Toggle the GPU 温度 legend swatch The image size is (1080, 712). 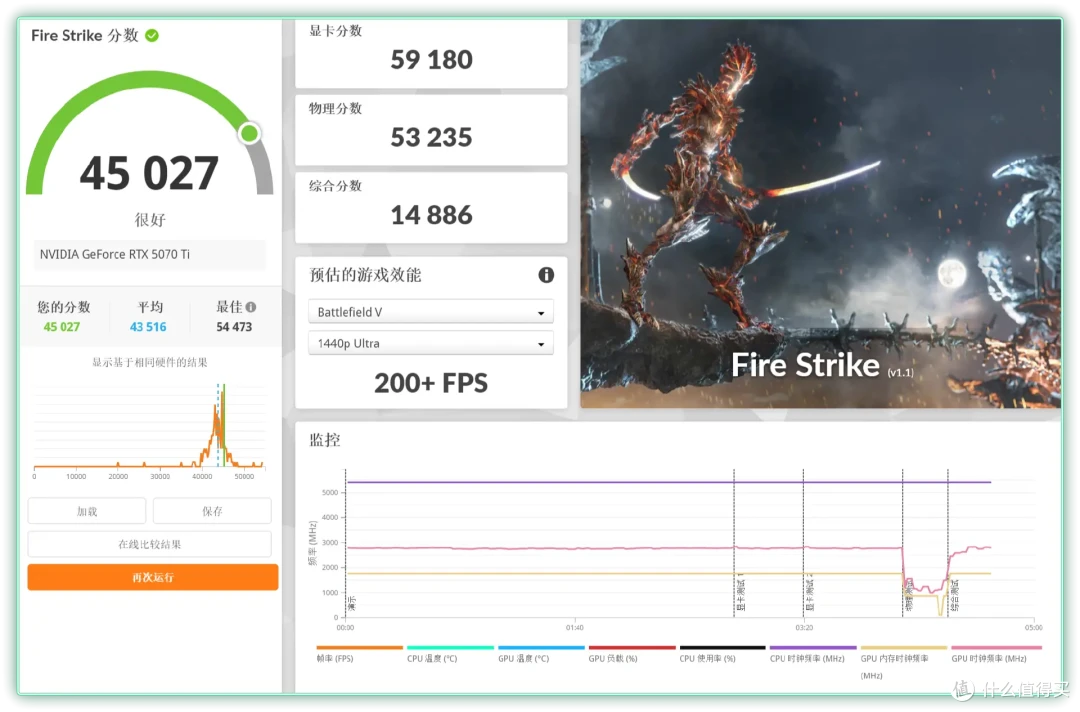pyautogui.click(x=541, y=647)
